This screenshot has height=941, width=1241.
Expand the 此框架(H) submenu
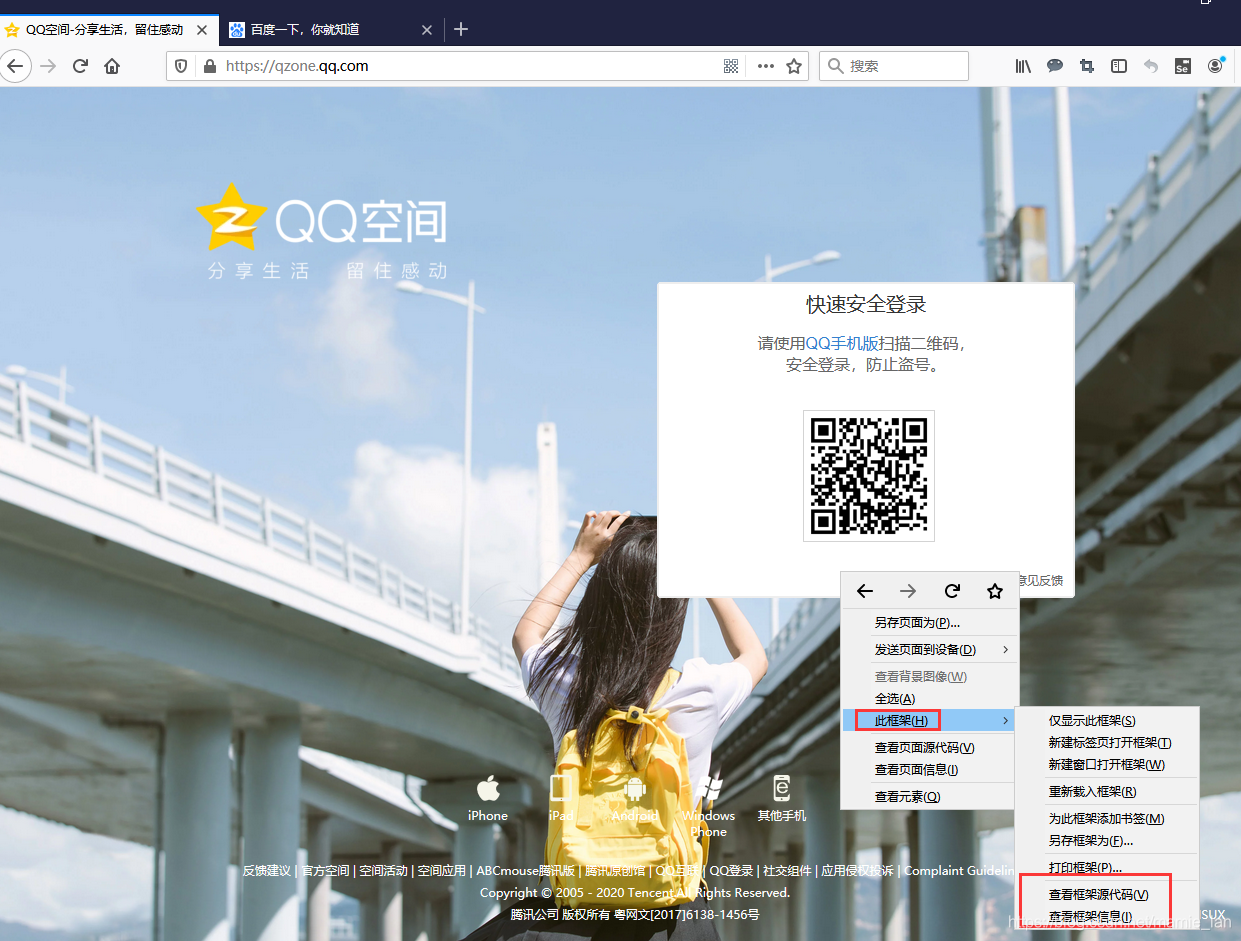[930, 720]
